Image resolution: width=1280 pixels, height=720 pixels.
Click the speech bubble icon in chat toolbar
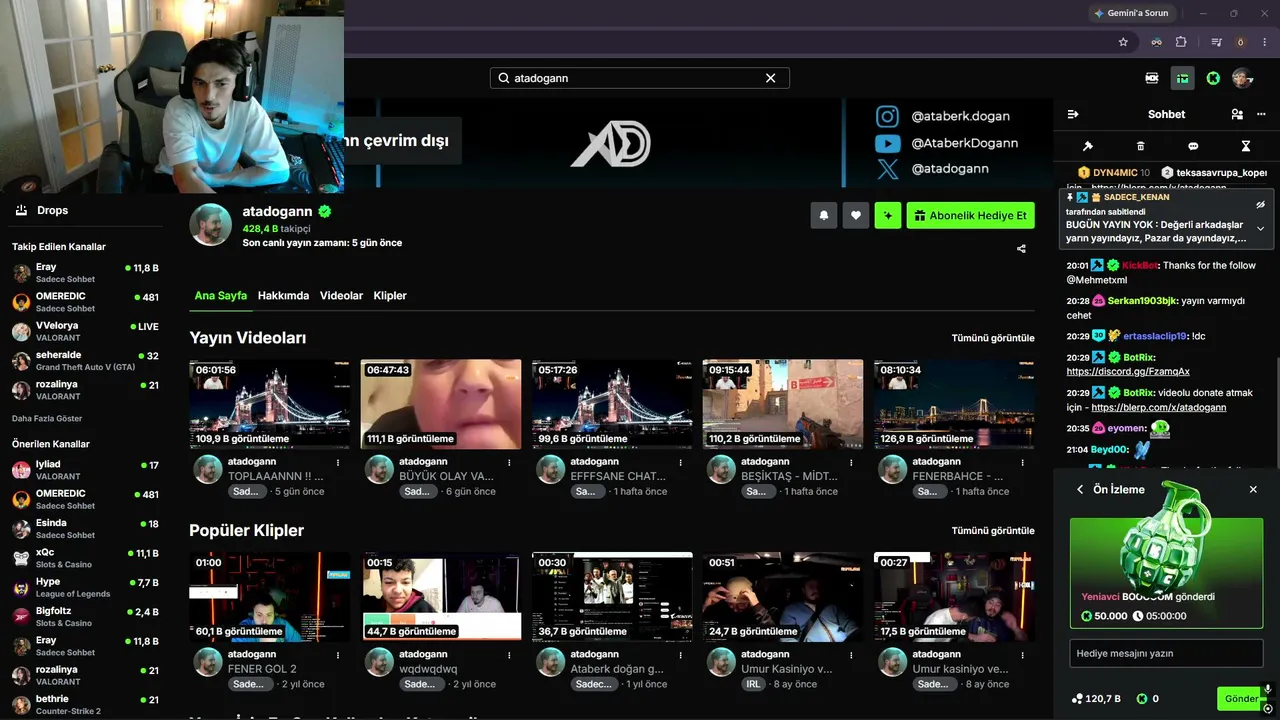(x=1193, y=146)
